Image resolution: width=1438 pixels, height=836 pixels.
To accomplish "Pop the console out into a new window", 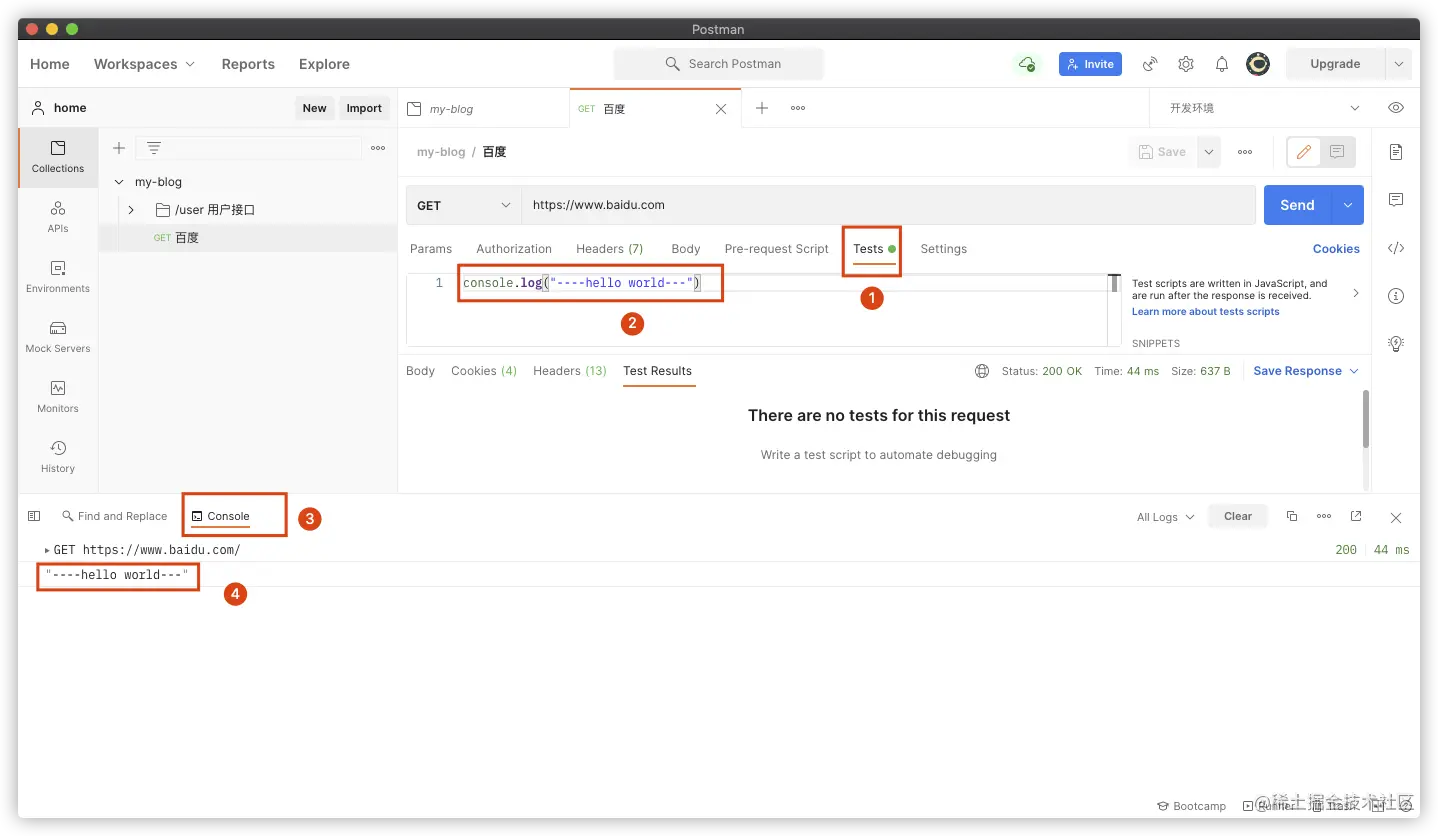I will click(x=1356, y=516).
